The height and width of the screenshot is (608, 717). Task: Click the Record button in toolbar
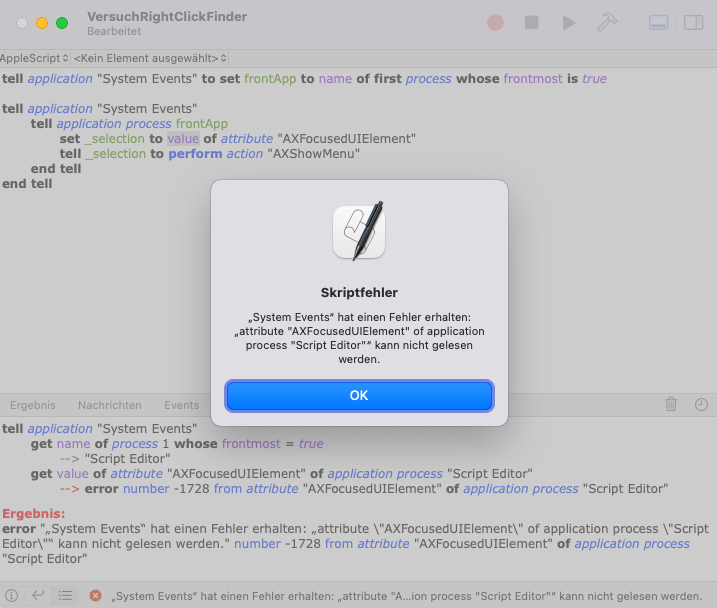coord(495,22)
